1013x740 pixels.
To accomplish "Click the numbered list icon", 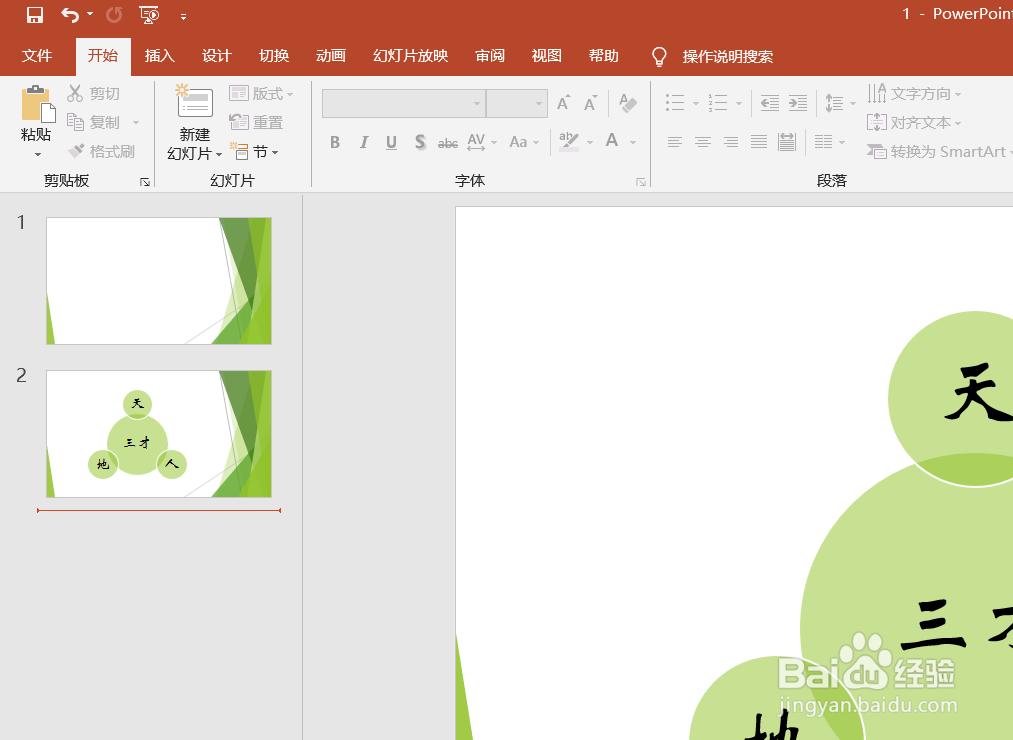I will click(x=718, y=103).
